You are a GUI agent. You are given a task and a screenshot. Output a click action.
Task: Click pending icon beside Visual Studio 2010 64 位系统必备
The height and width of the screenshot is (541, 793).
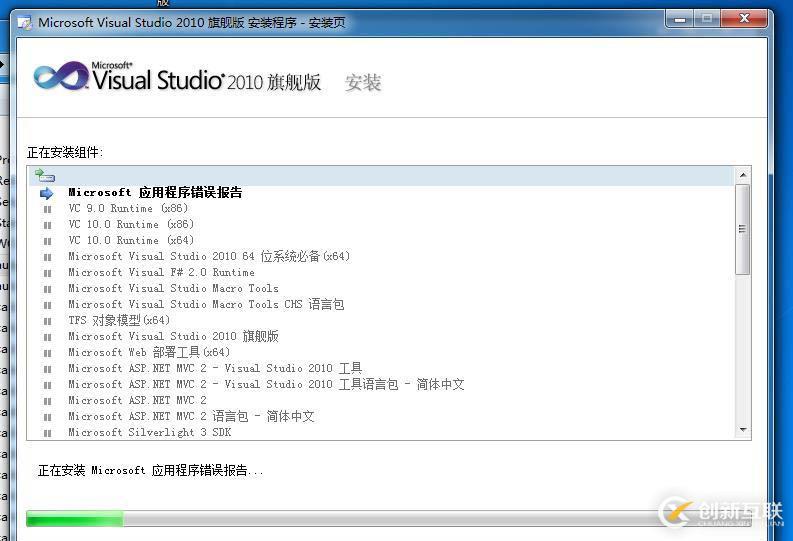48,257
